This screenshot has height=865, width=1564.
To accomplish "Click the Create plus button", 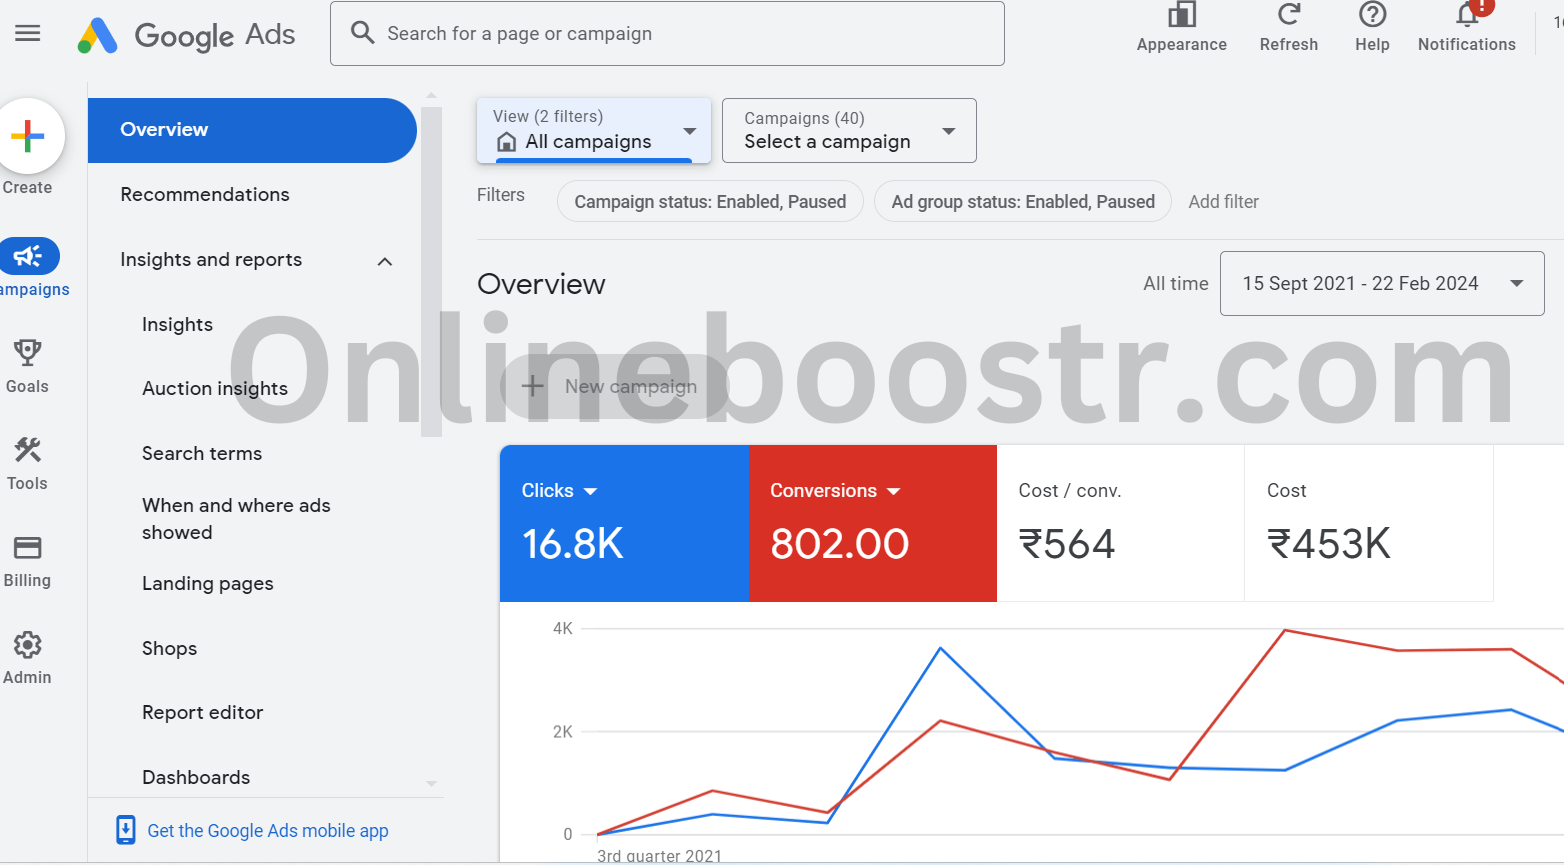I will pos(29,136).
